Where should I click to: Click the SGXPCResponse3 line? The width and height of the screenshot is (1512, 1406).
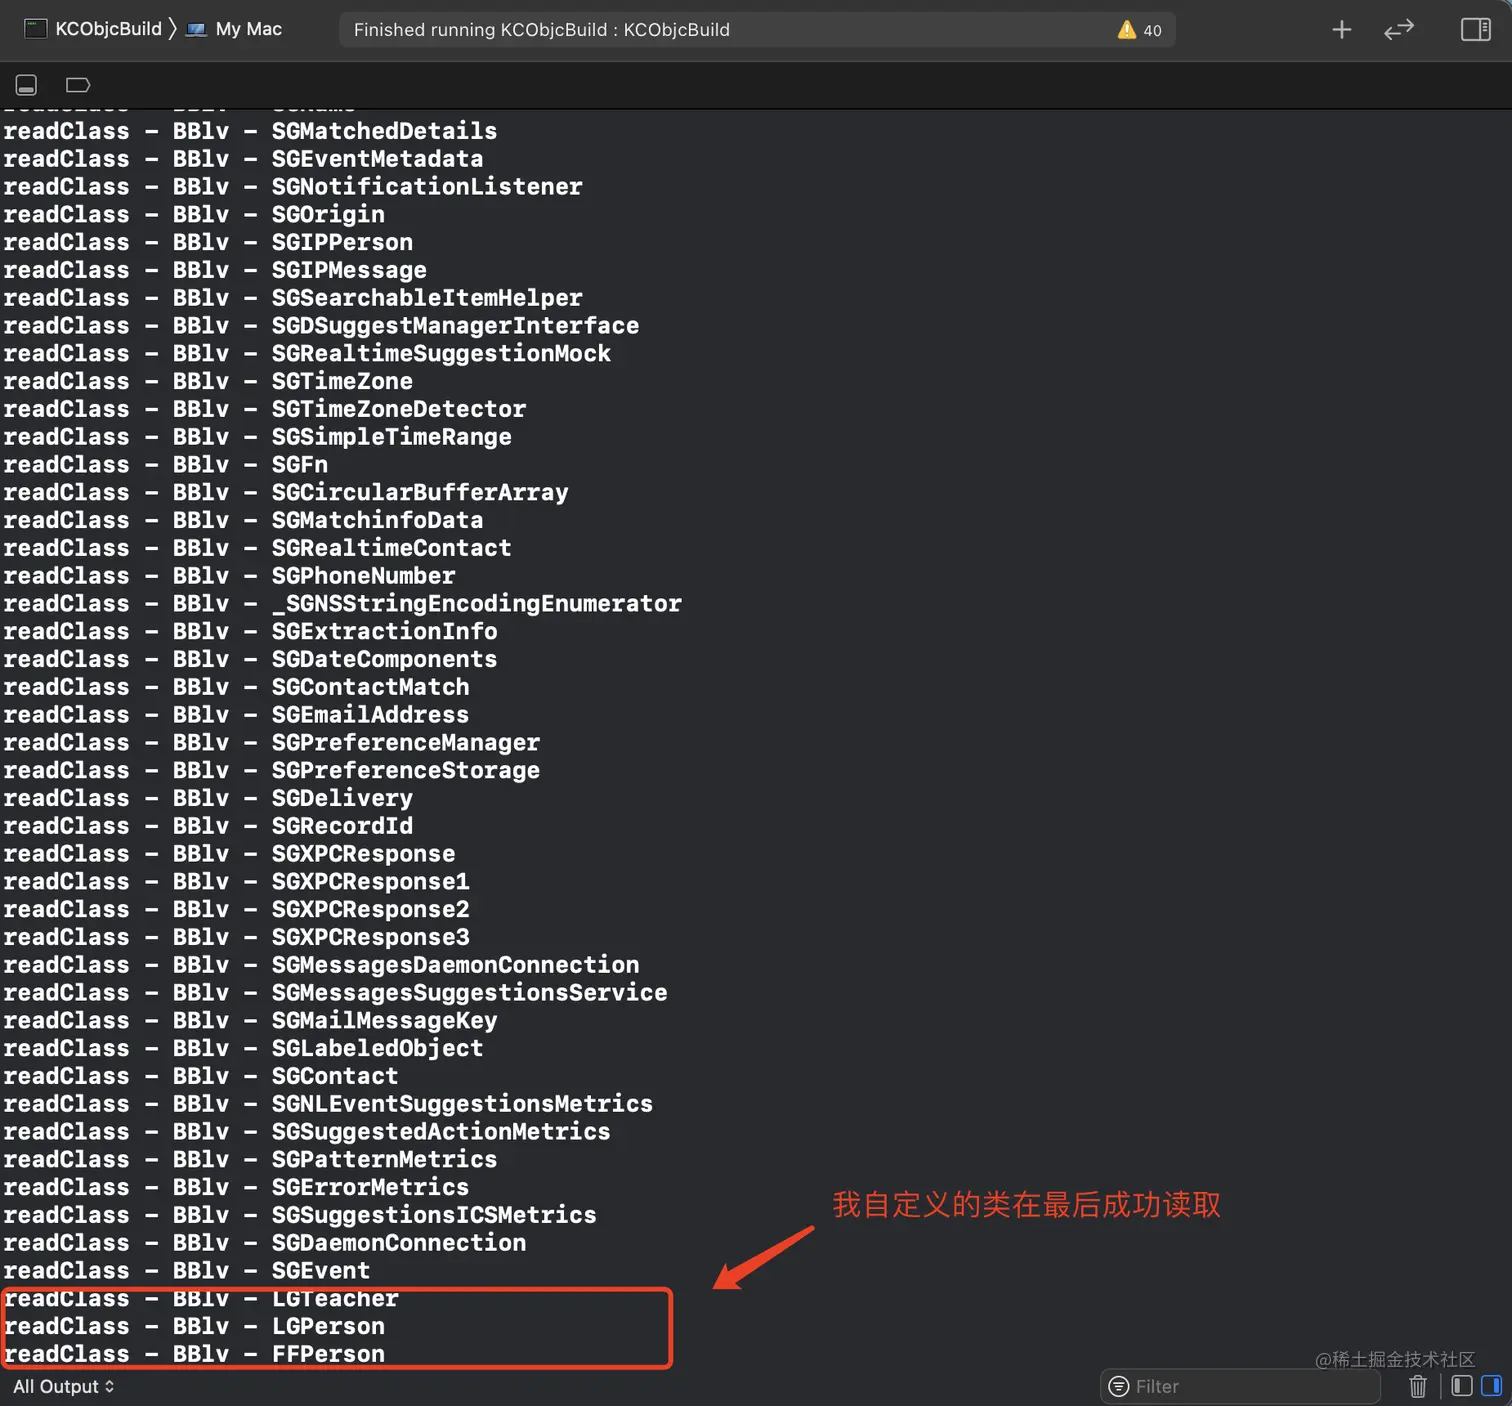(x=236, y=938)
